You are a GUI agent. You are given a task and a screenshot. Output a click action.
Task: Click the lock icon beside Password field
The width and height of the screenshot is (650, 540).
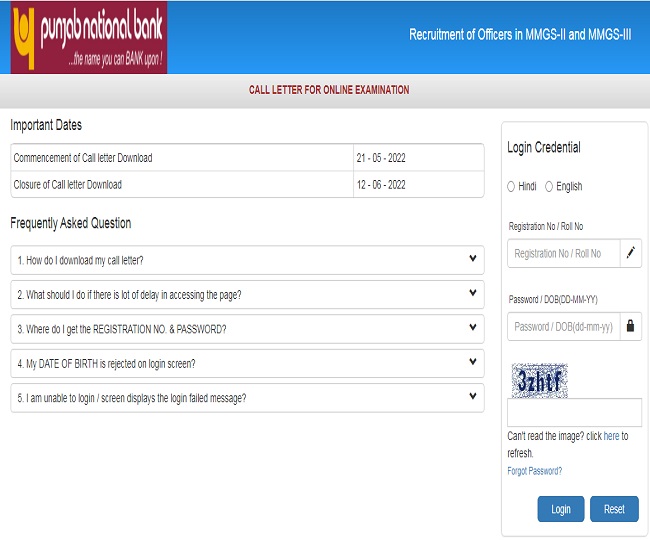click(630, 326)
